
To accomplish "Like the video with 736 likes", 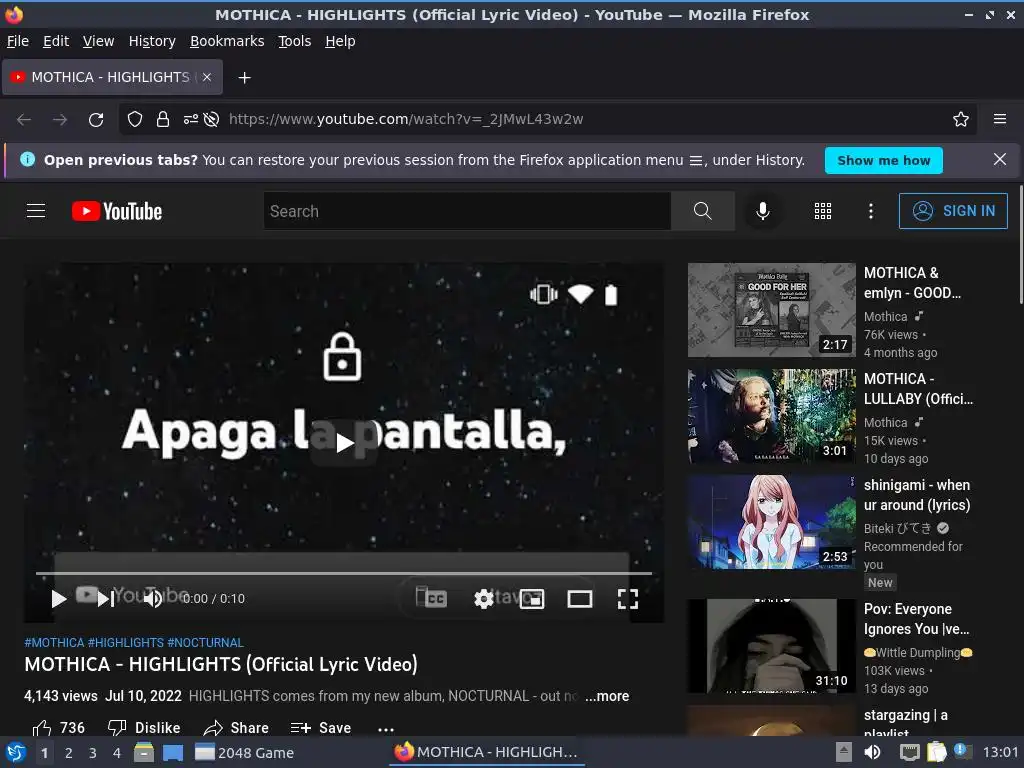I will click(x=59, y=728).
